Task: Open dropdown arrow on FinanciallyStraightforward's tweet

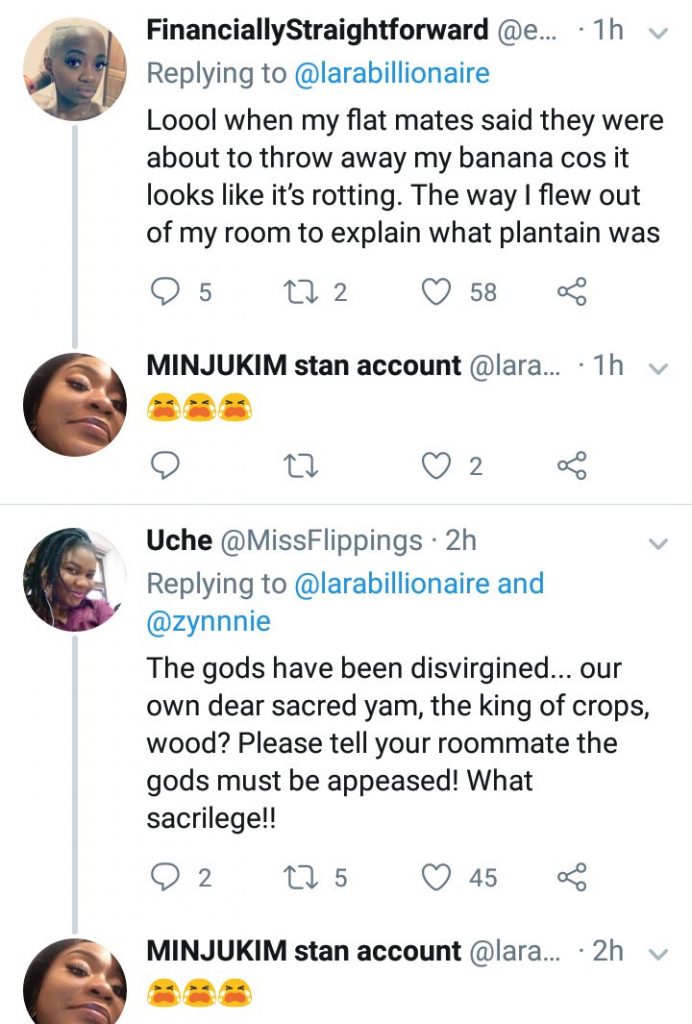Action: [x=658, y=33]
